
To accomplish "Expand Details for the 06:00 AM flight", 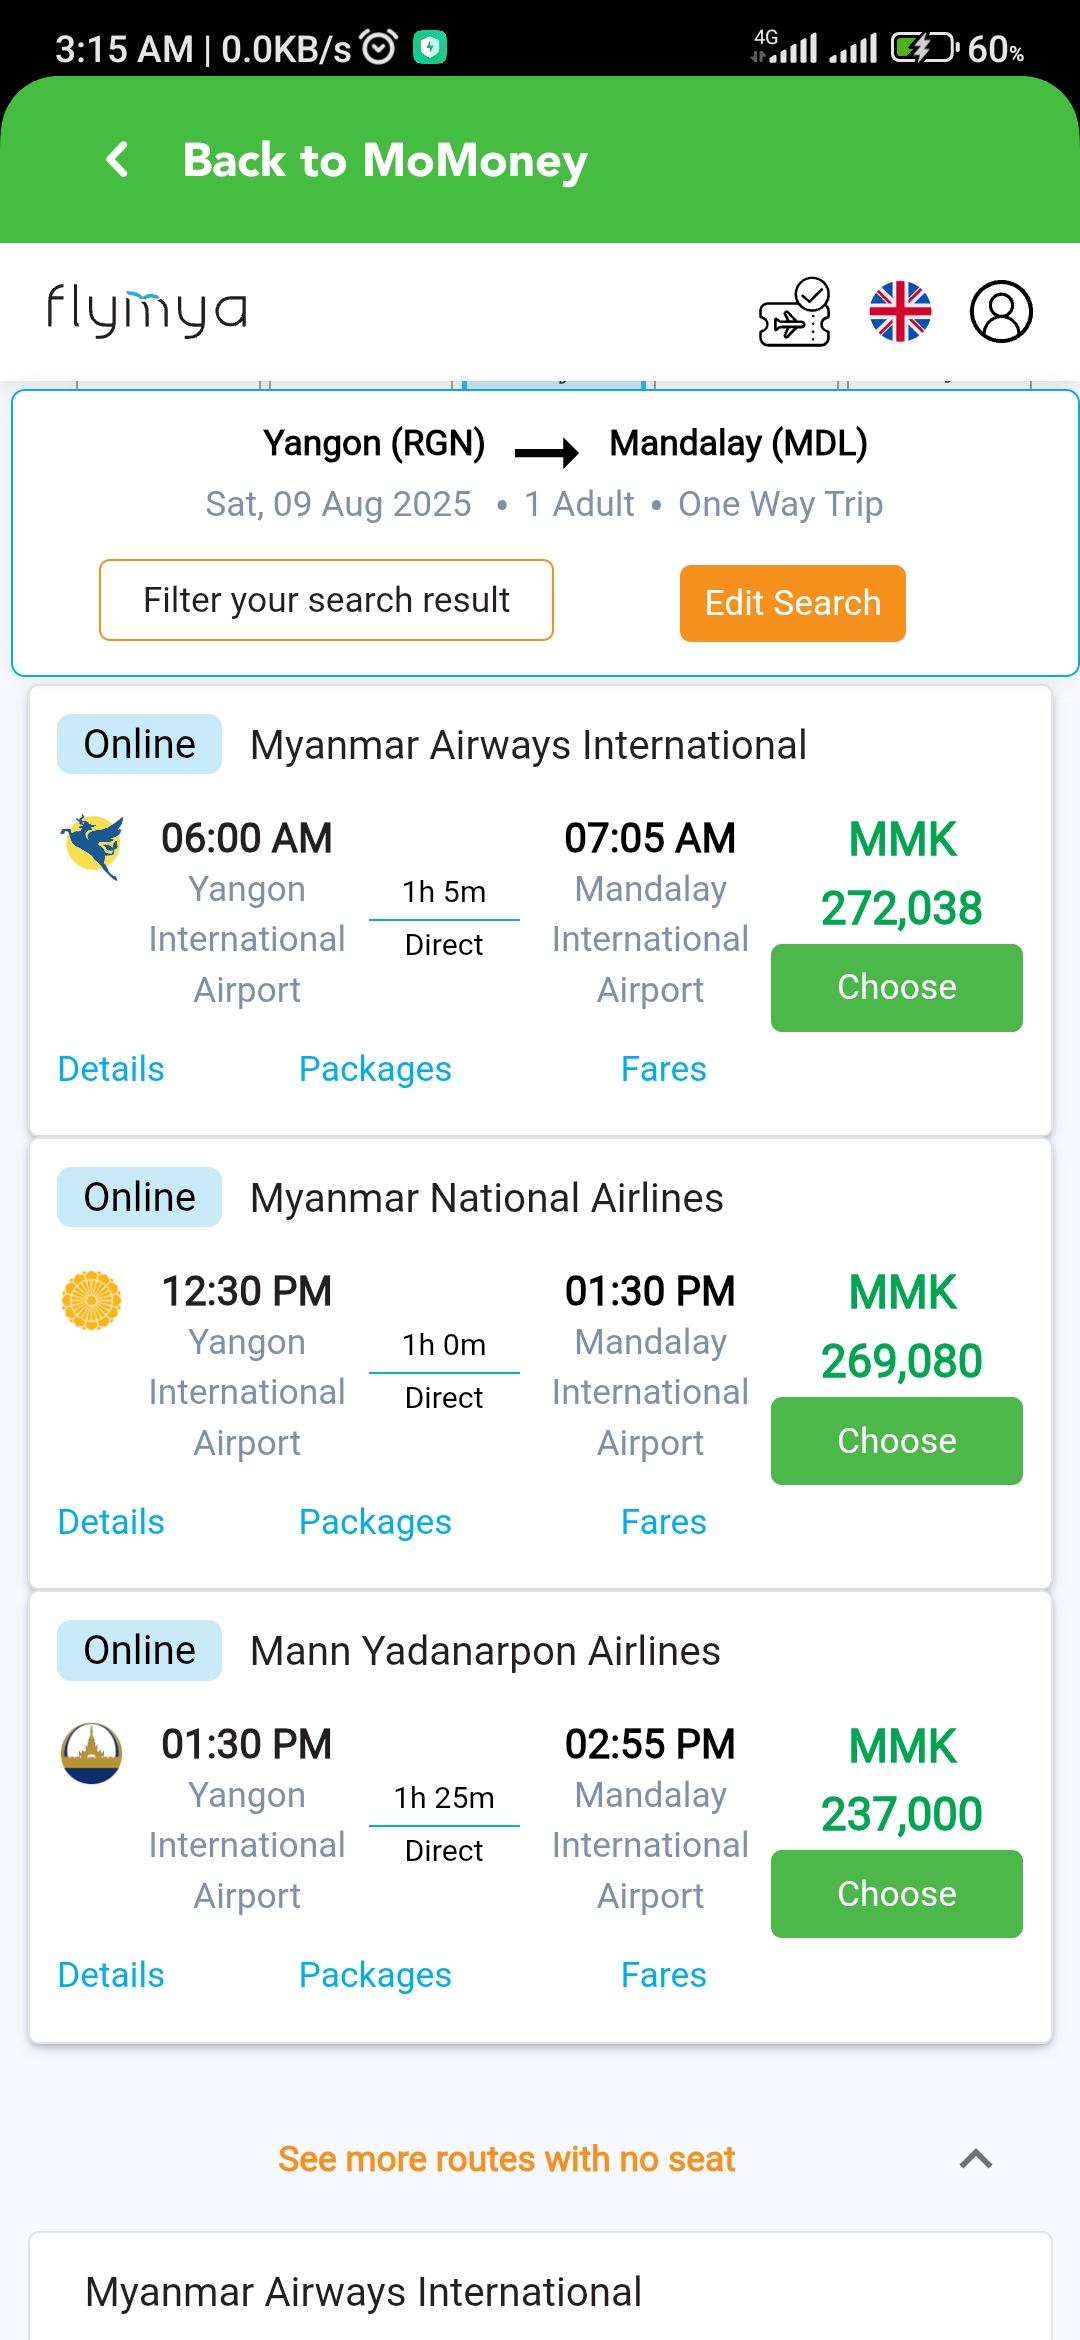I will coord(111,1069).
